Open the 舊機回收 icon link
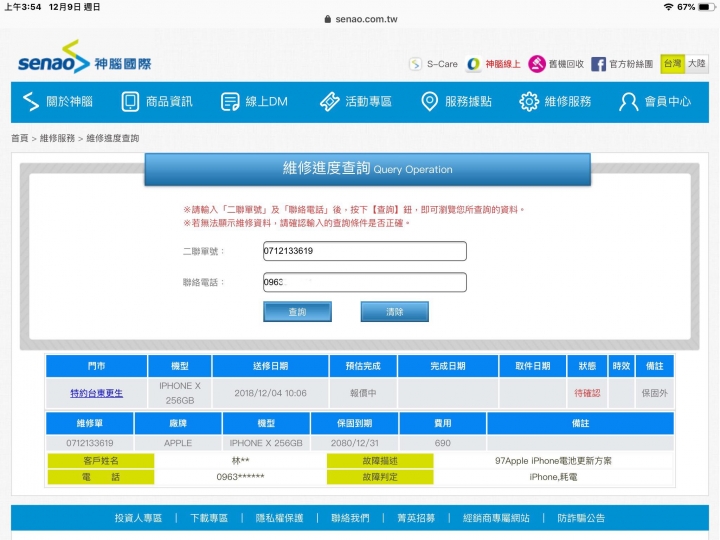Image resolution: width=720 pixels, height=540 pixels. coord(536,64)
